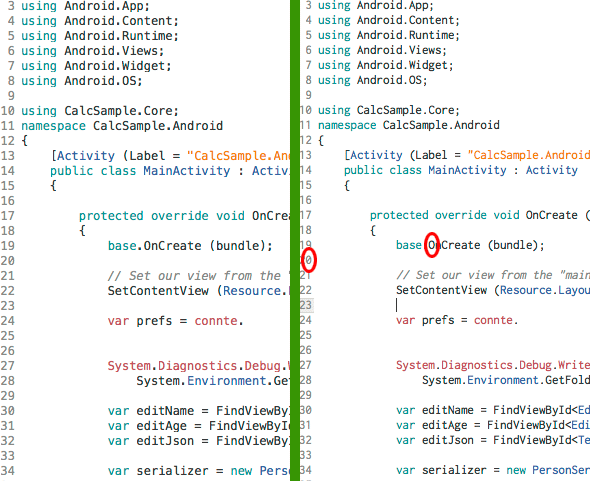Screen dimensions: 590x481
Task: Click 'Android.Content' in the right editor pane
Action: [x=405, y=20]
